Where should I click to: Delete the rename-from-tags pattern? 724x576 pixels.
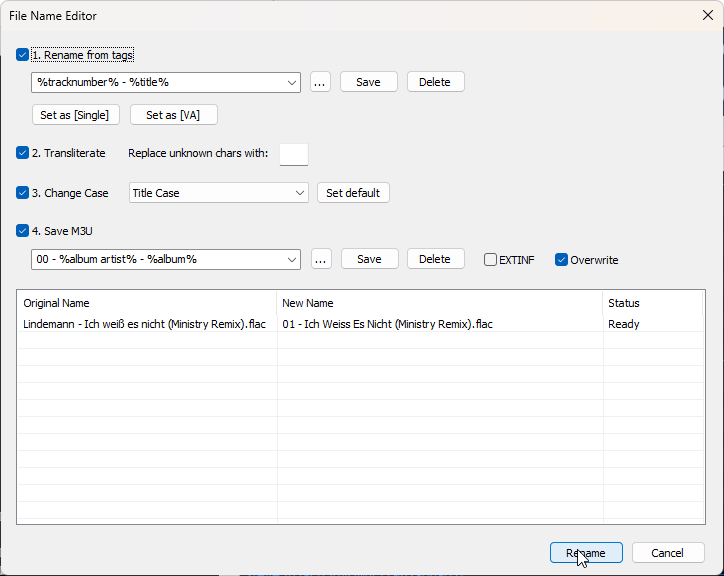click(x=435, y=82)
